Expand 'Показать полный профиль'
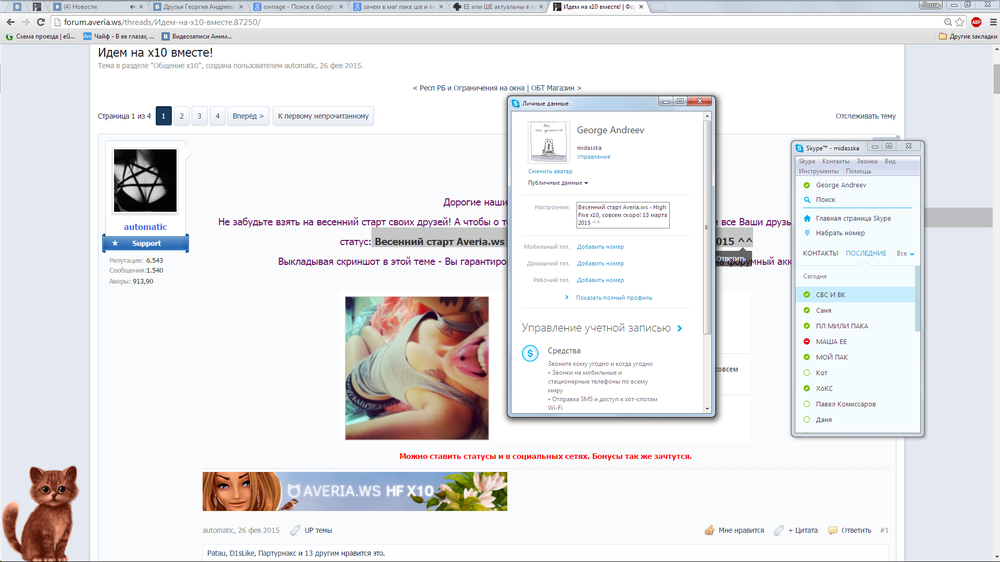 coord(614,298)
